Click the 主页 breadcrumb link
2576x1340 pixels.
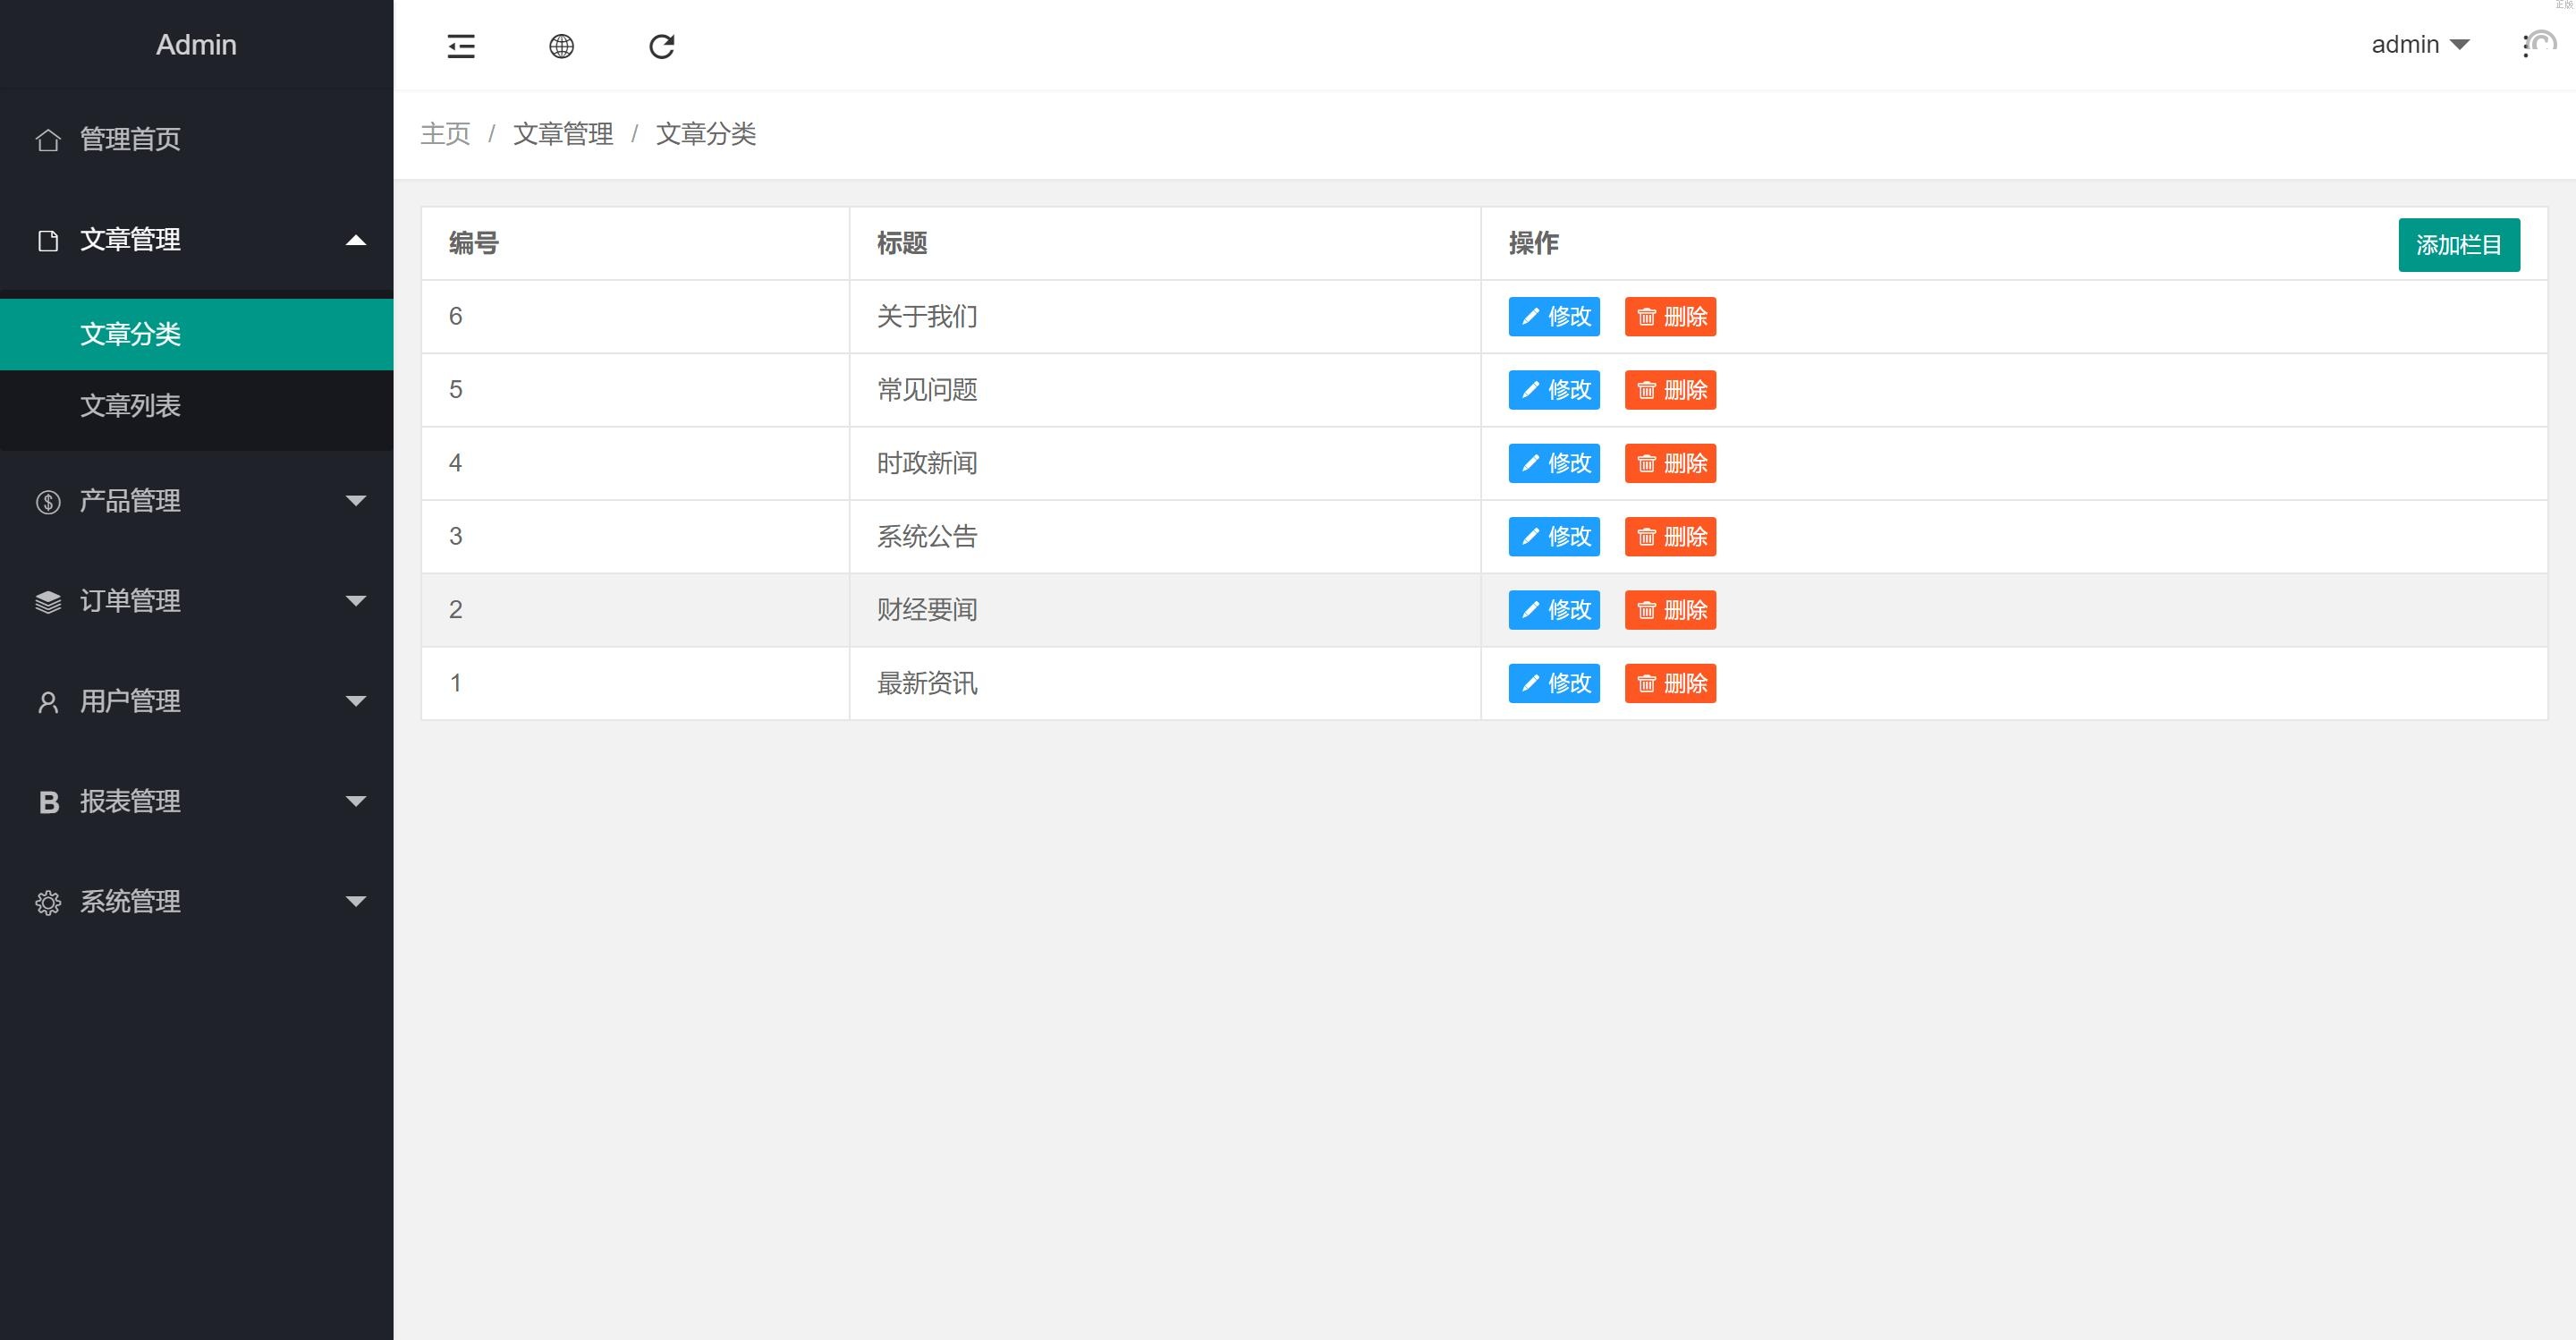pos(445,134)
